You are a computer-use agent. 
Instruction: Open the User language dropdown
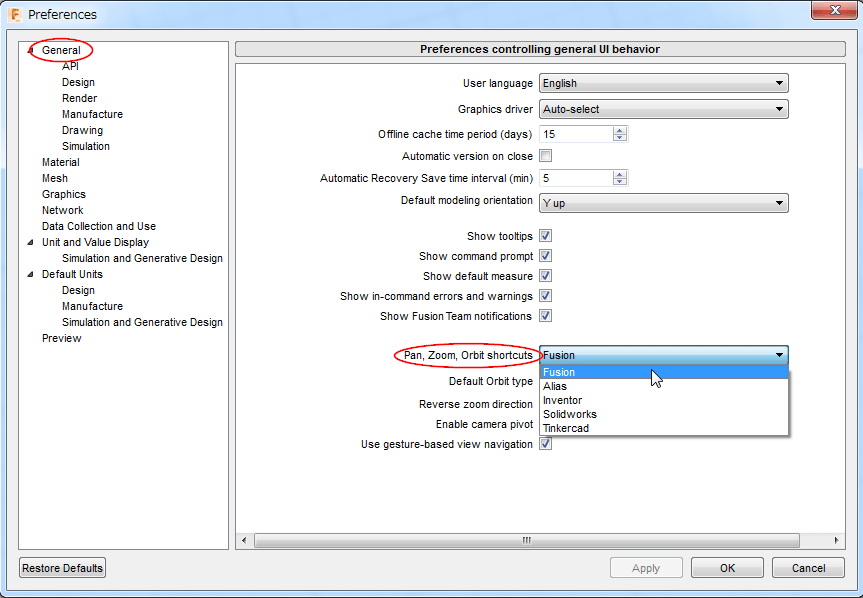tap(780, 83)
